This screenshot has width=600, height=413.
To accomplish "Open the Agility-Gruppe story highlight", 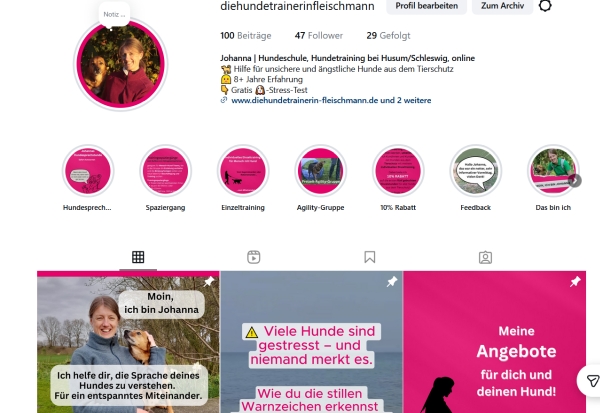I will click(321, 171).
